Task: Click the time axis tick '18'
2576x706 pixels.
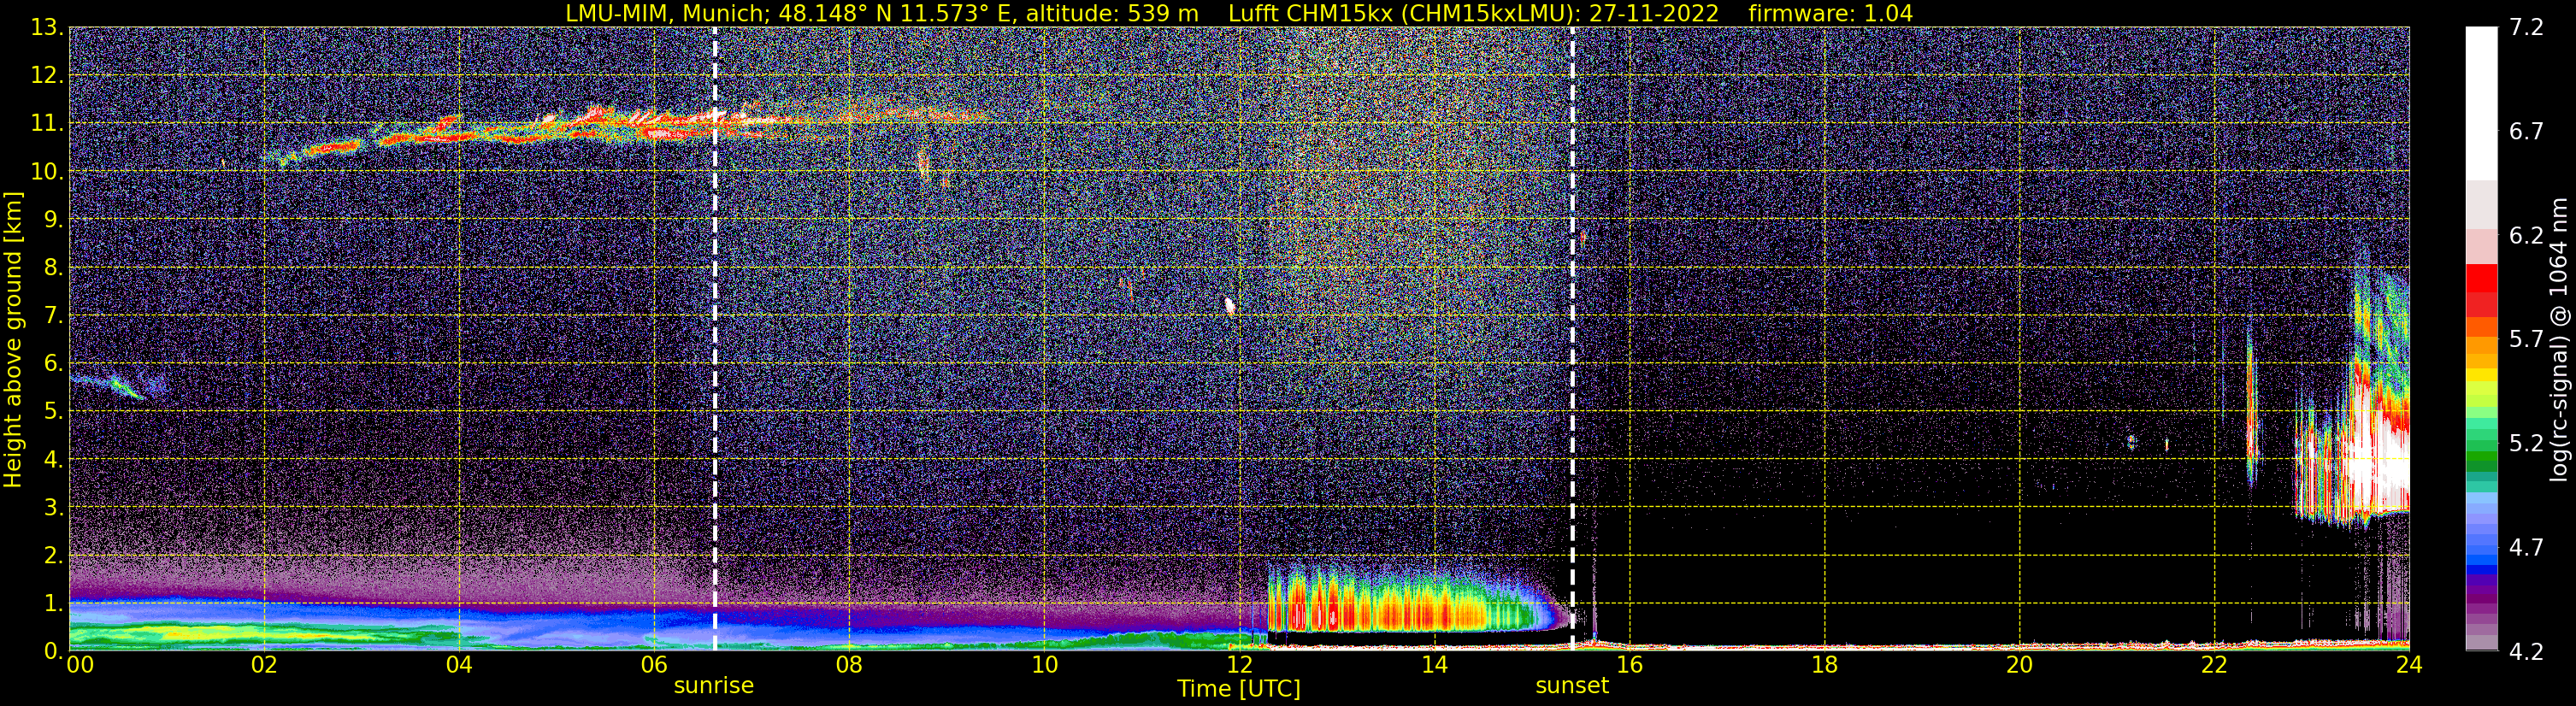Action: [1824, 666]
